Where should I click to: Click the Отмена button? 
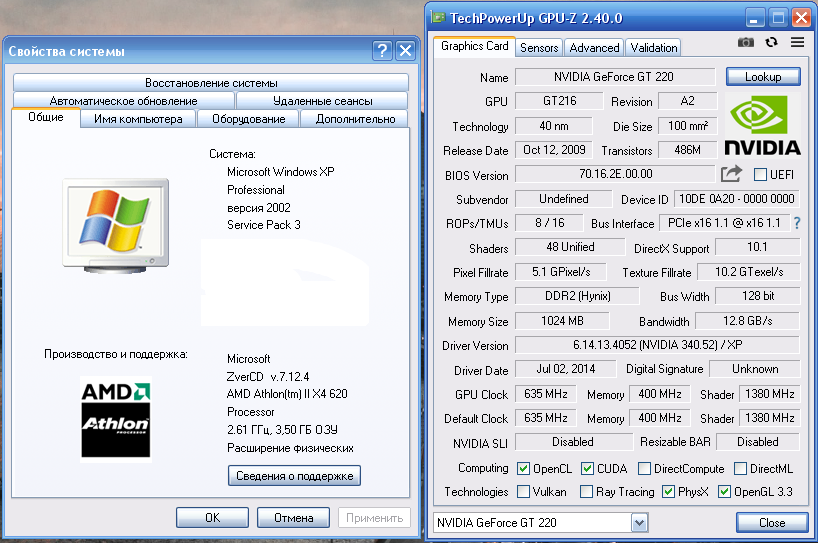tap(293, 517)
